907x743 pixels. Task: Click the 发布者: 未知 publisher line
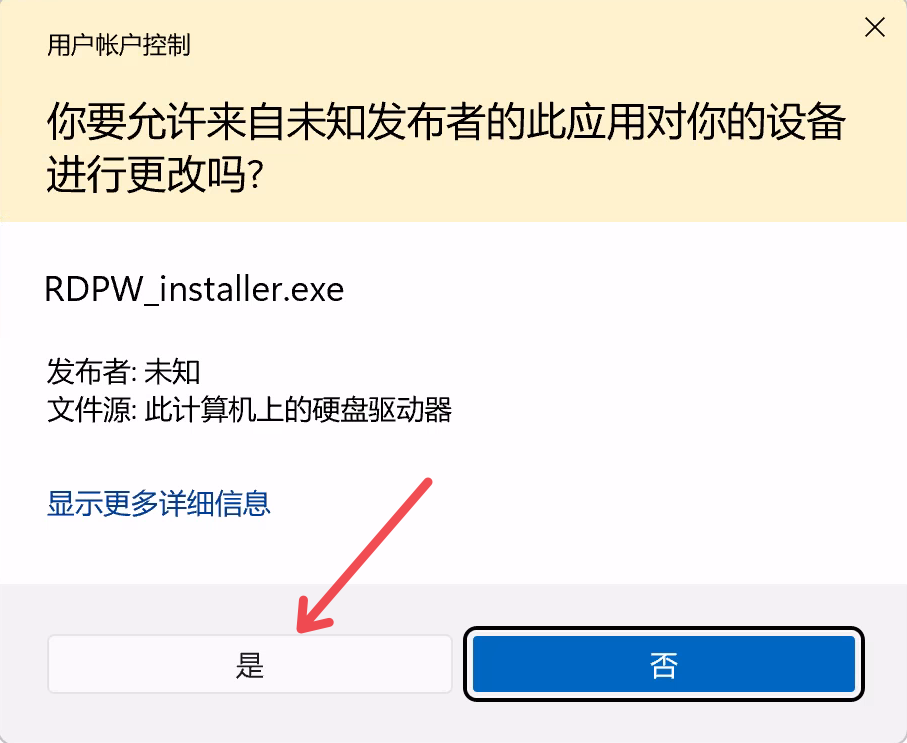click(123, 372)
